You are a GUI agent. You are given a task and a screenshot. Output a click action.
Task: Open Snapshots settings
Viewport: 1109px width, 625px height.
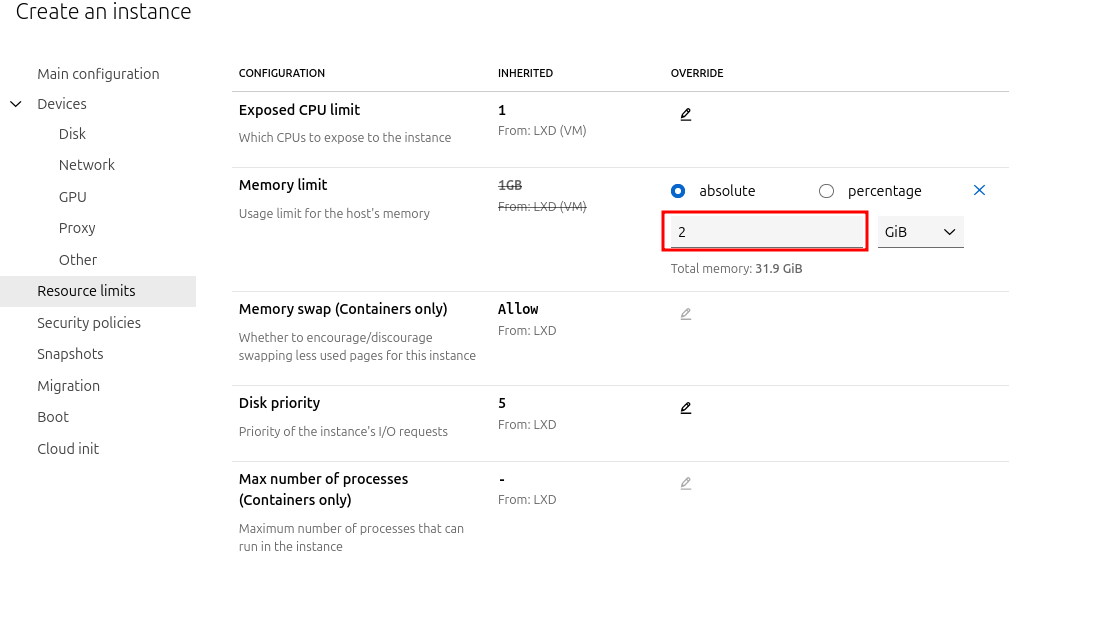click(x=70, y=354)
